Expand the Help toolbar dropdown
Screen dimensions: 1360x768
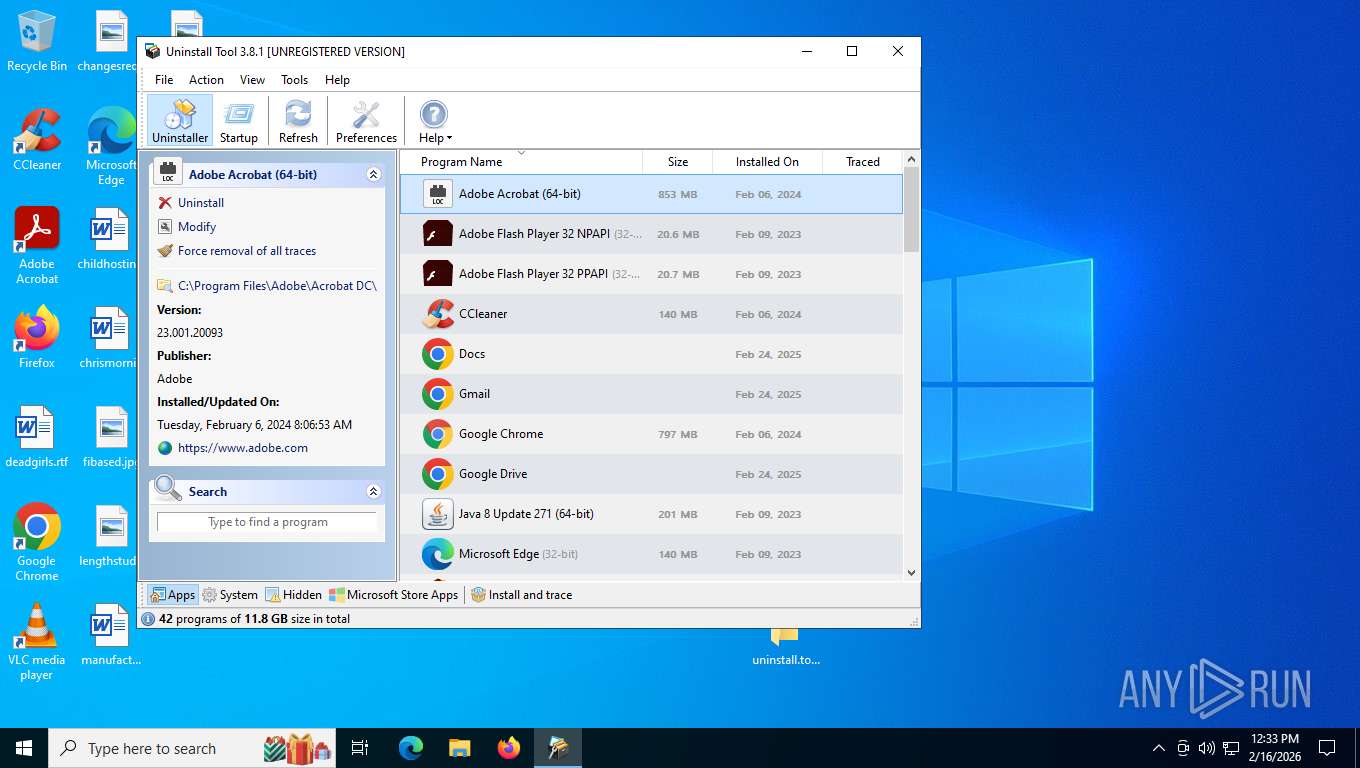pos(435,121)
